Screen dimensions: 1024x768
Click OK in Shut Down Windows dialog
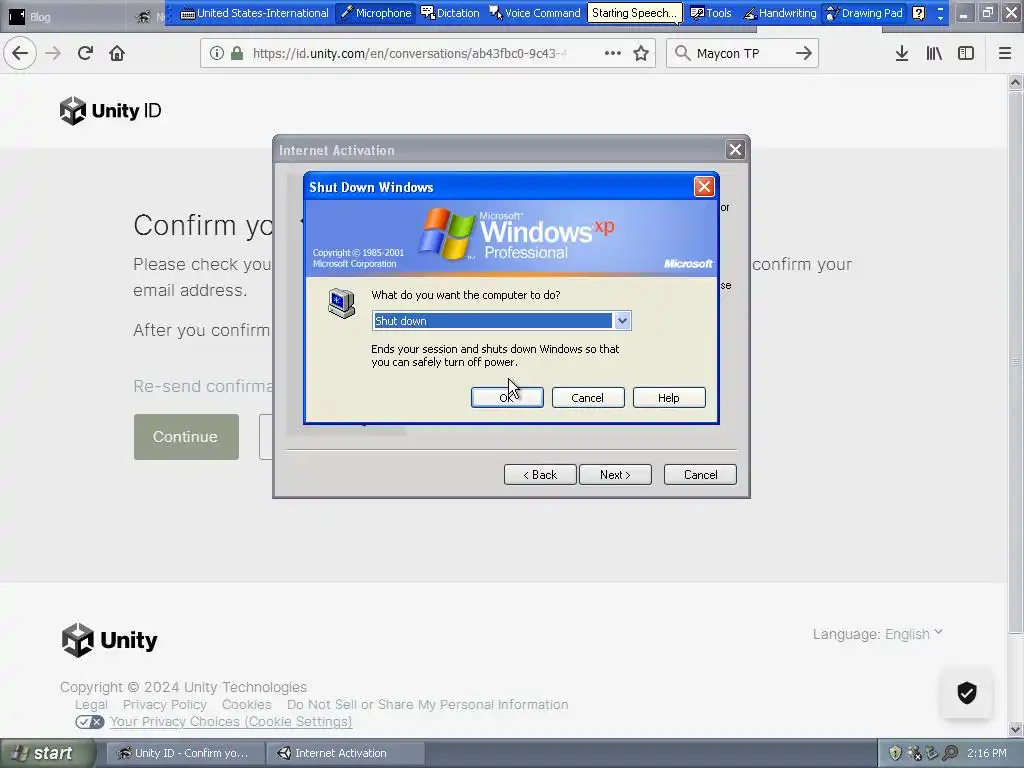tap(507, 397)
